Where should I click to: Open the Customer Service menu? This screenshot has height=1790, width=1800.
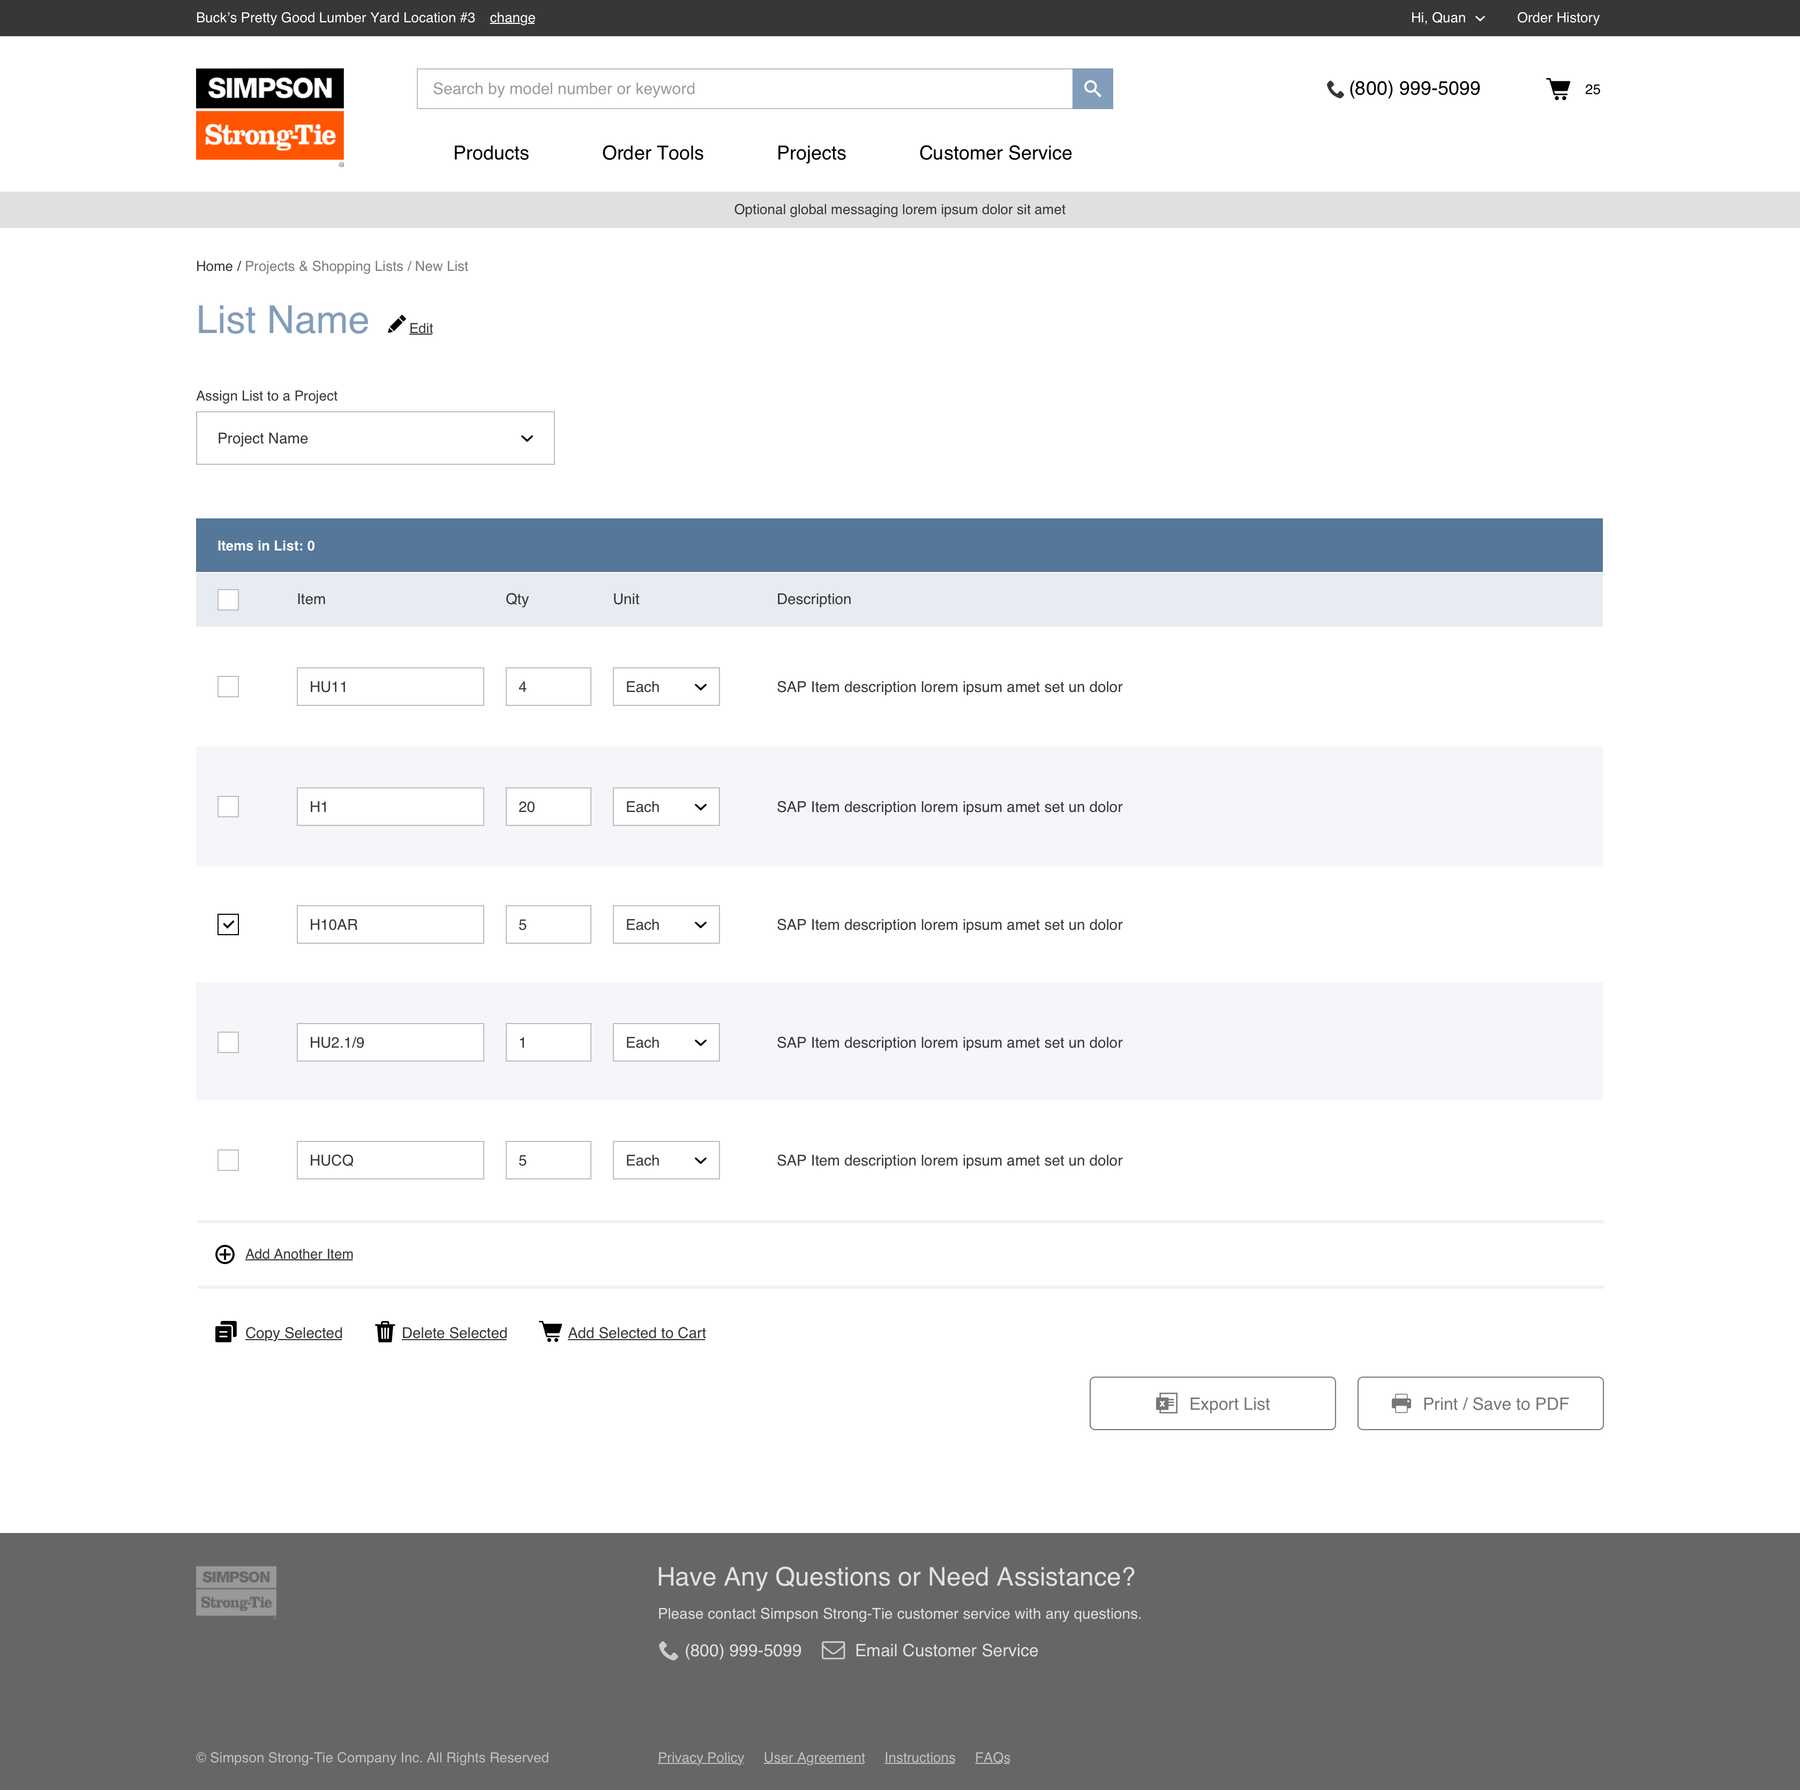pos(995,153)
